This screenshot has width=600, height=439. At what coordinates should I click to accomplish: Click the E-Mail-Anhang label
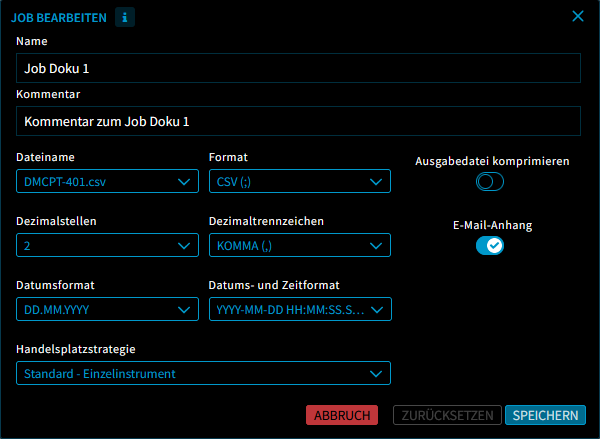(x=492, y=225)
